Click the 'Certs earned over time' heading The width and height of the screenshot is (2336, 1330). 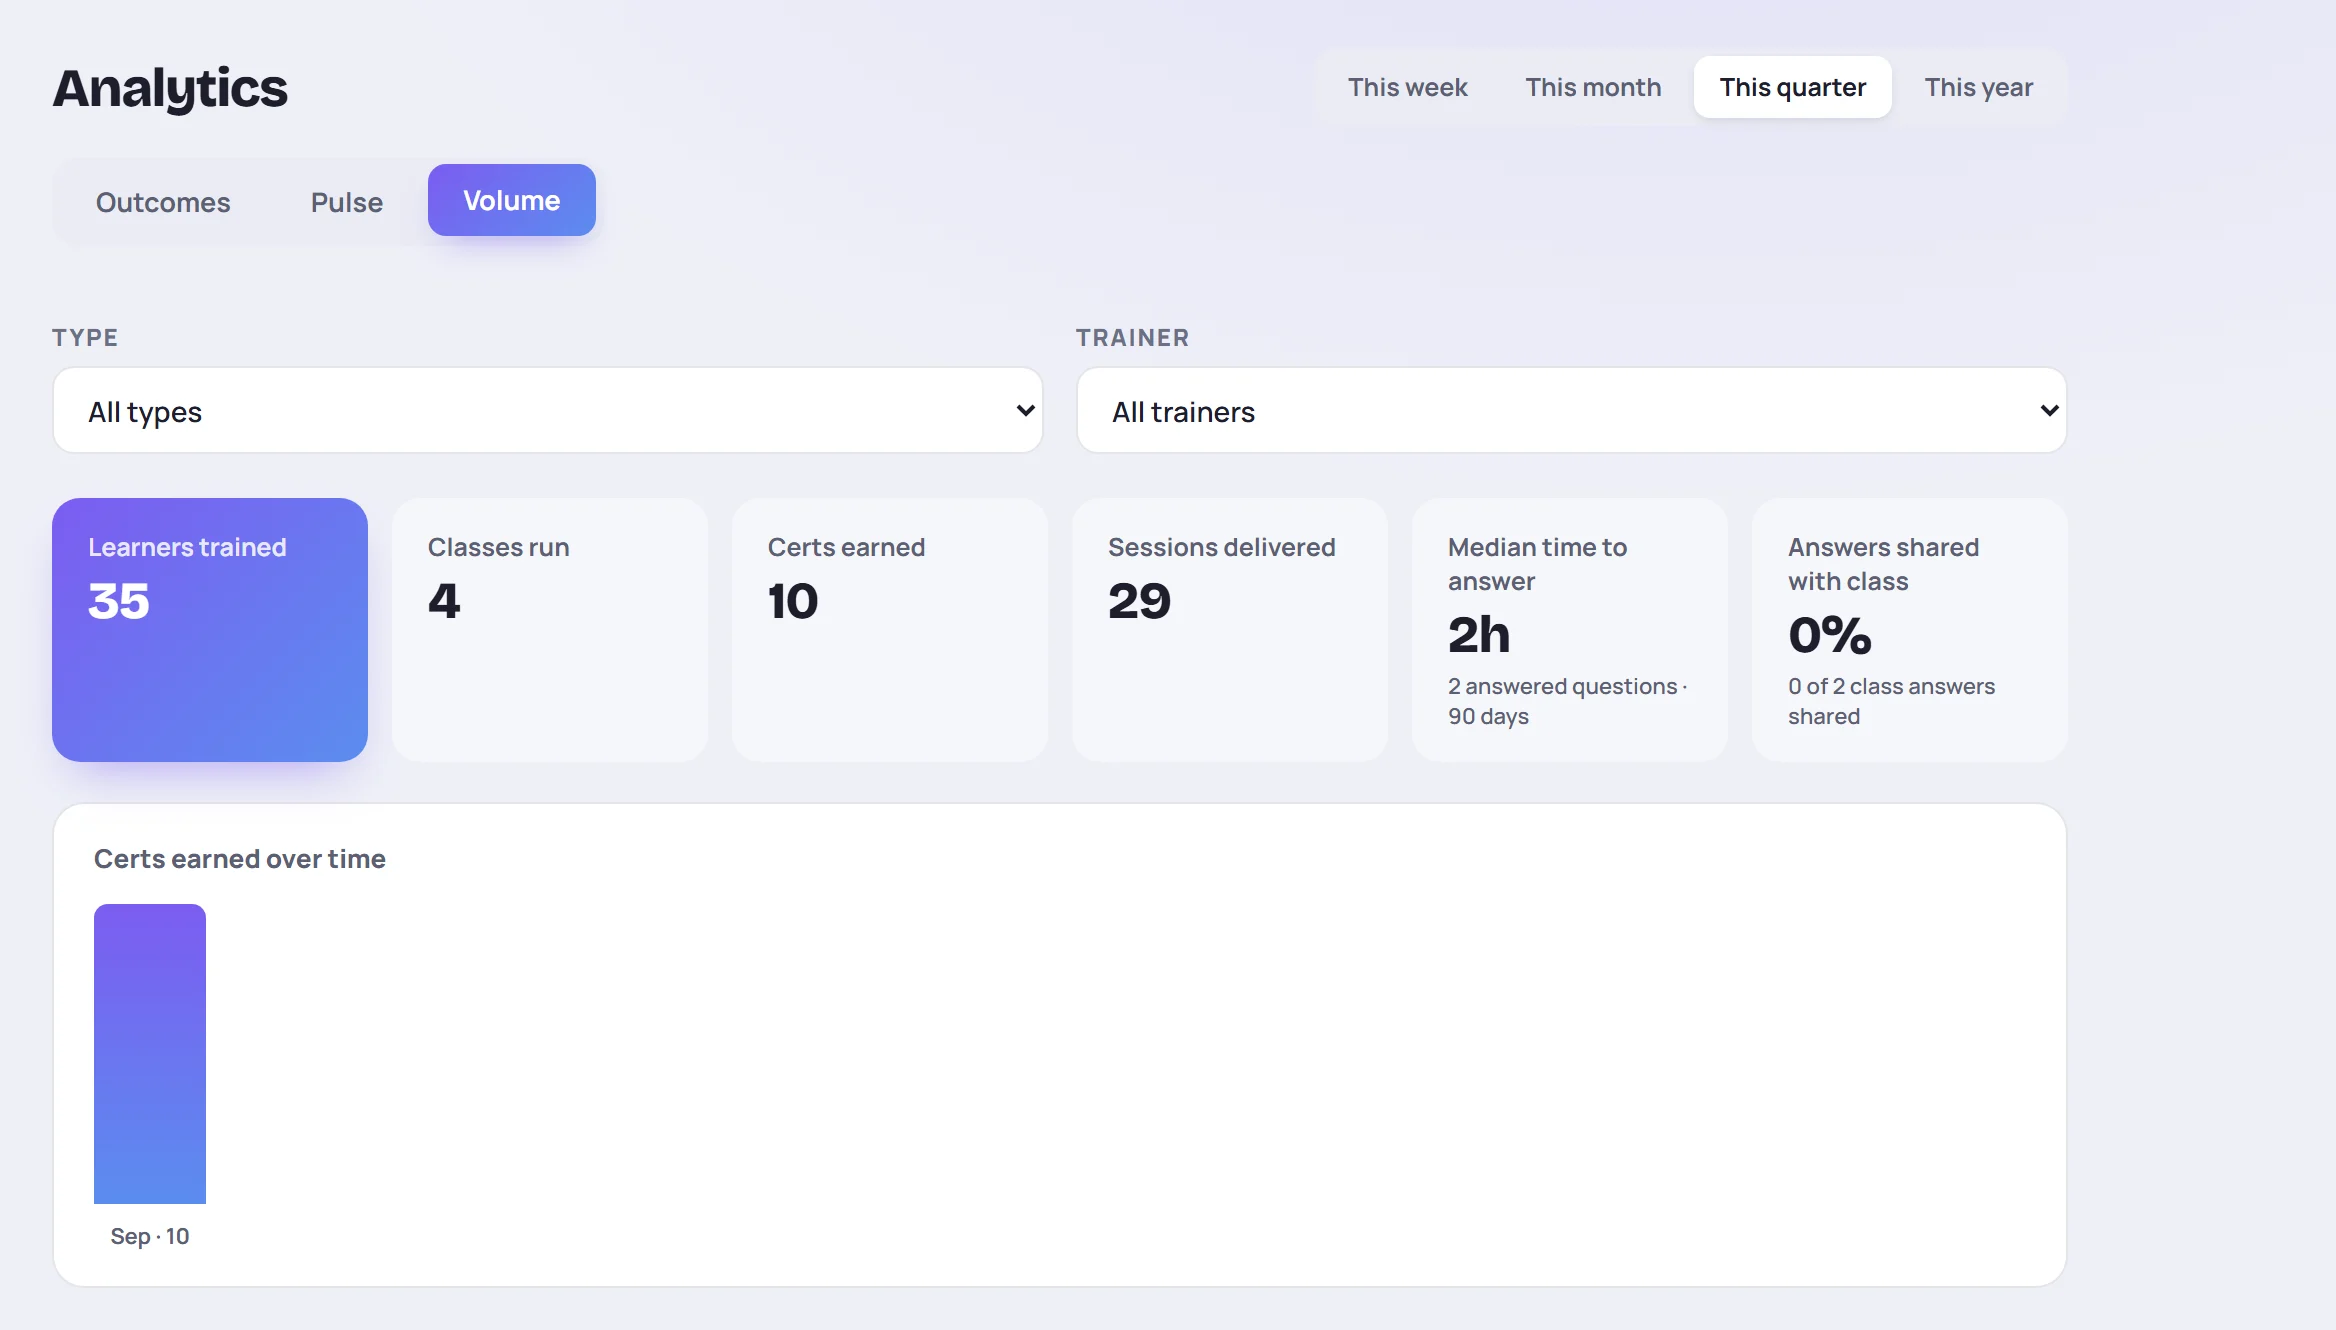[x=240, y=859]
